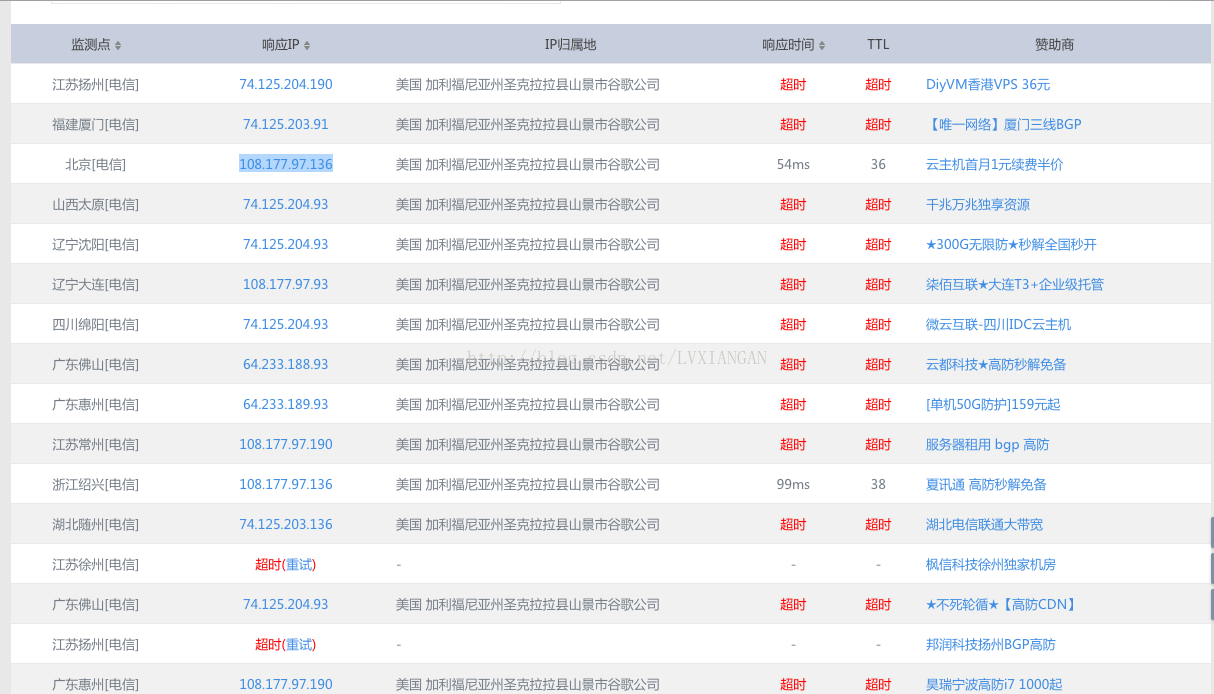1214x694 pixels.
Task: Open sponsor 【唯一网络】厦门三线BGP
Action: click(x=1003, y=124)
